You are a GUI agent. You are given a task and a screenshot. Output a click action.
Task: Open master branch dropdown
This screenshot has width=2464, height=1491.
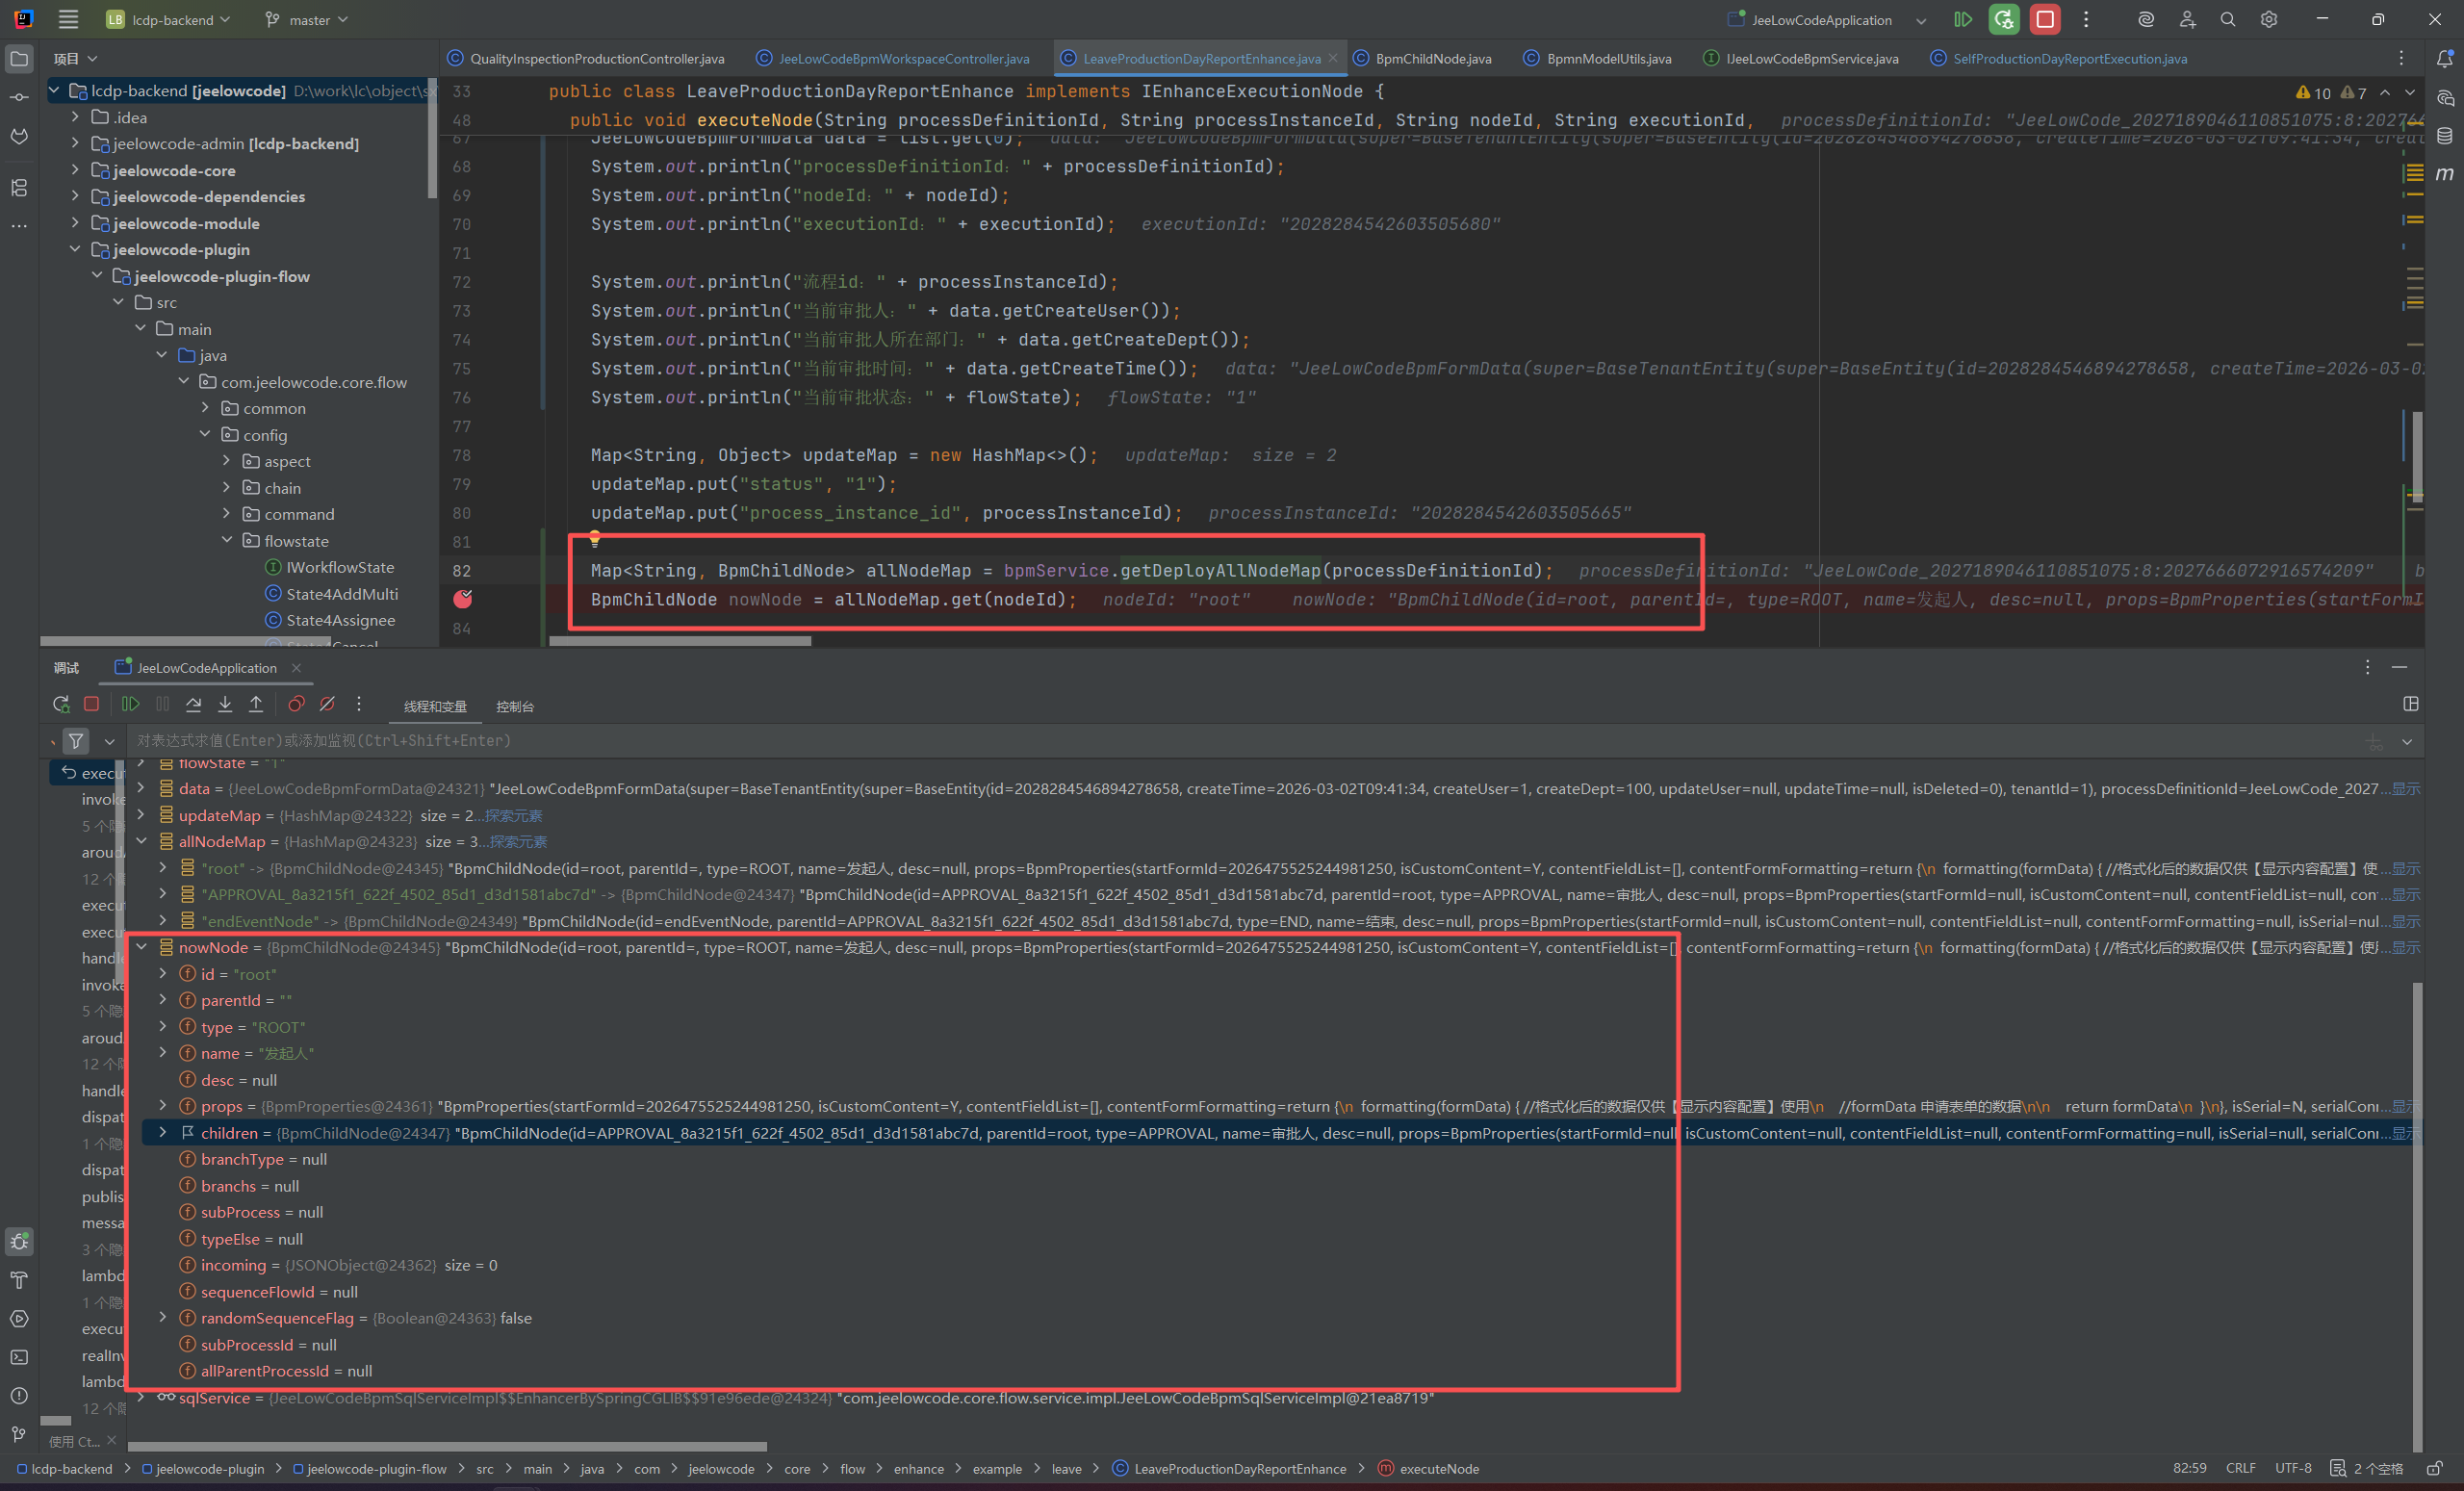coord(308,20)
